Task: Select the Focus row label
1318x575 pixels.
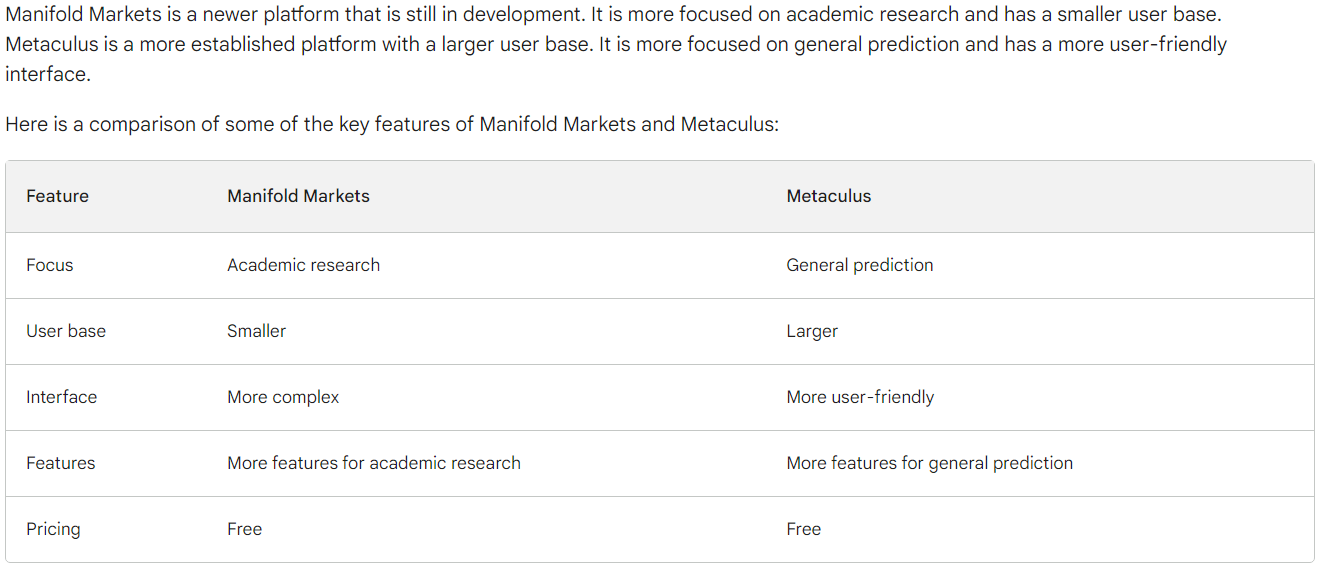Action: tap(49, 265)
